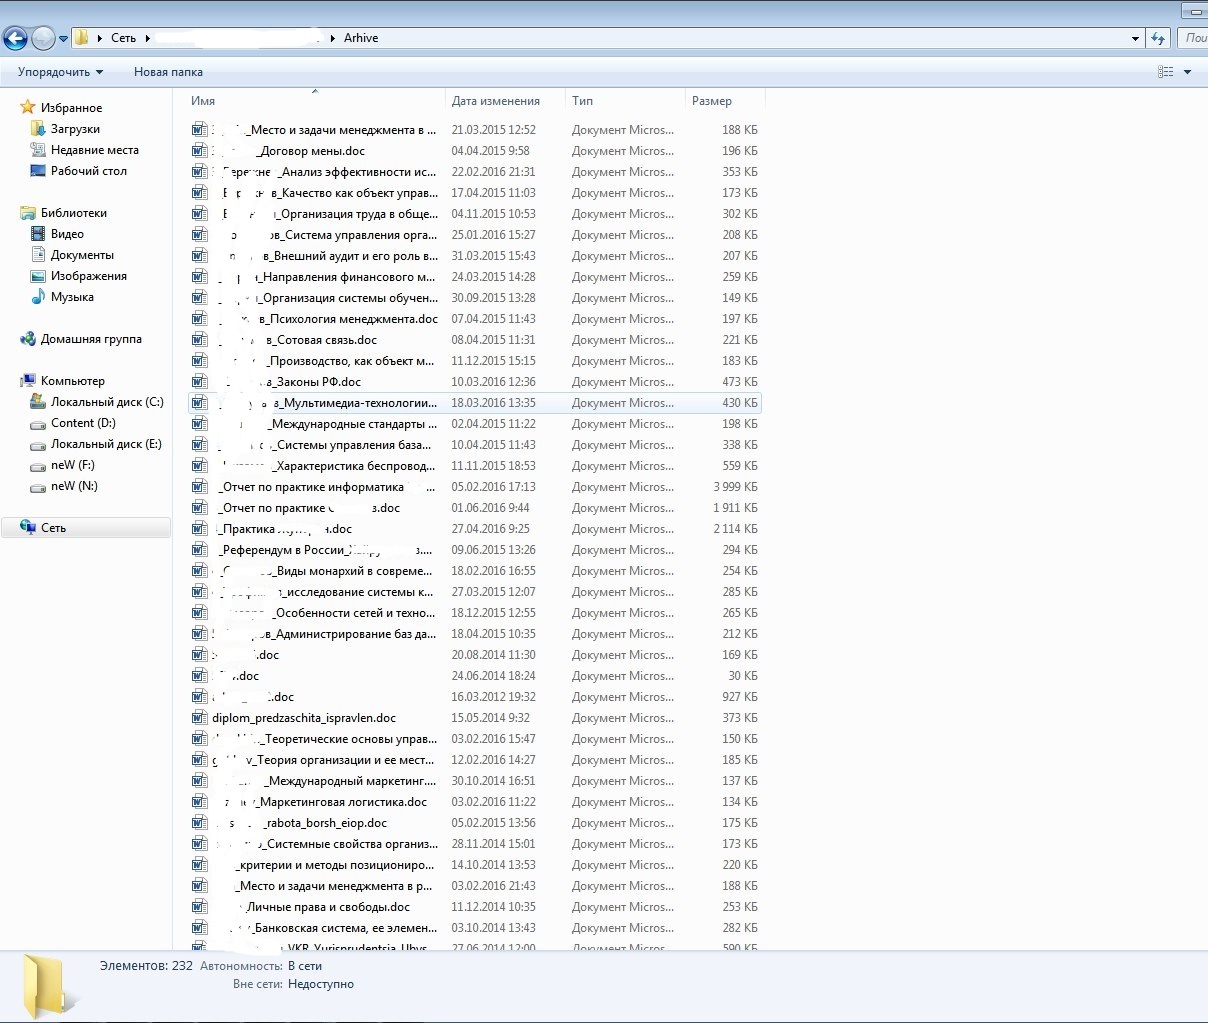Screen dimensions: 1208x1023
Task: Click the Back navigation arrow button
Action: point(15,39)
